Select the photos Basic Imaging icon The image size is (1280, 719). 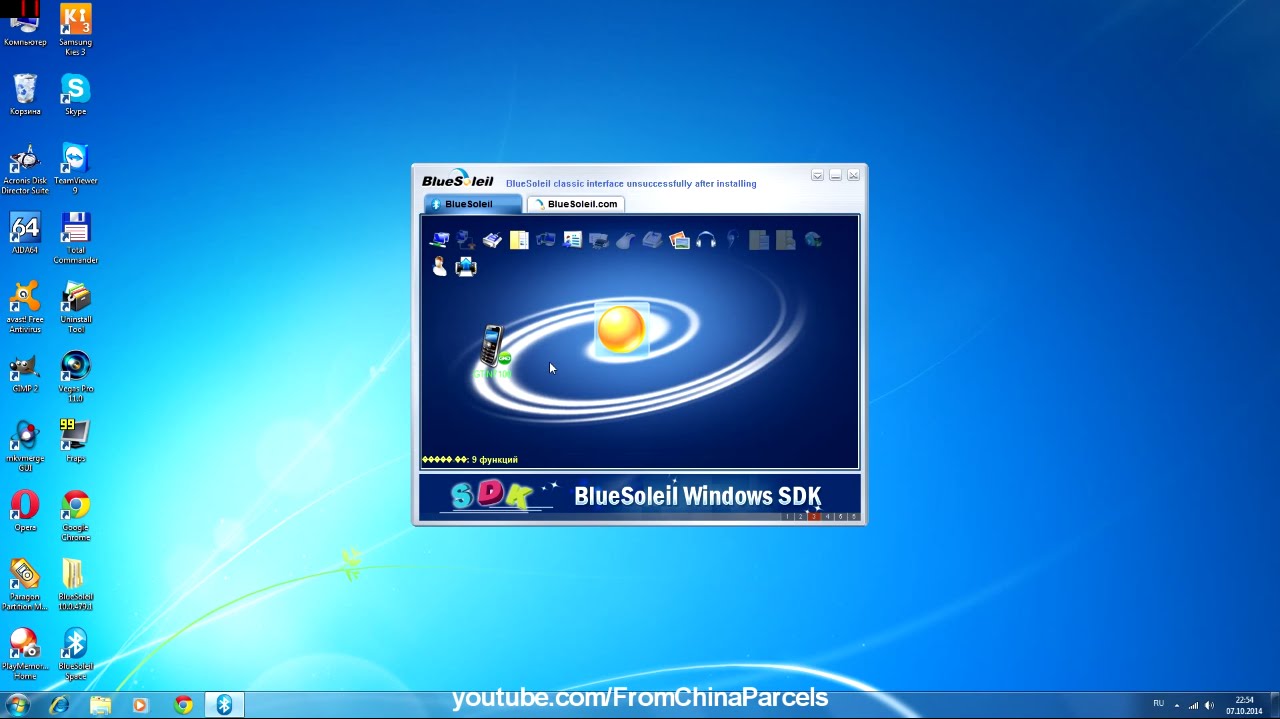click(679, 240)
